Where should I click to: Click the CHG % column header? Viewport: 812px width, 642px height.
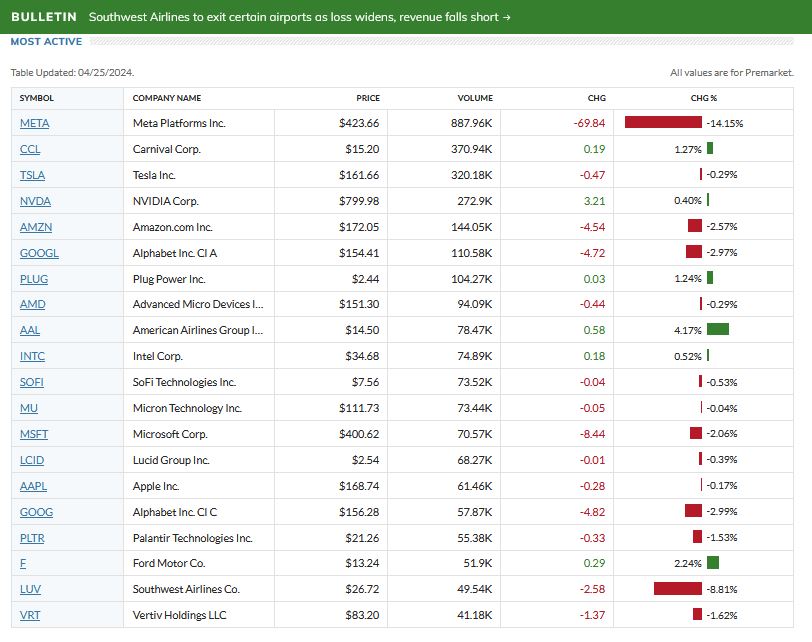tap(704, 98)
